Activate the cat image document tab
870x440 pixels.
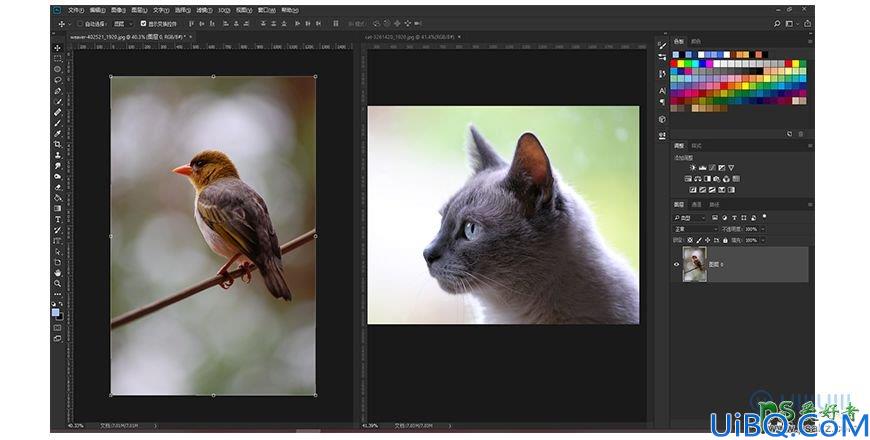tap(409, 37)
